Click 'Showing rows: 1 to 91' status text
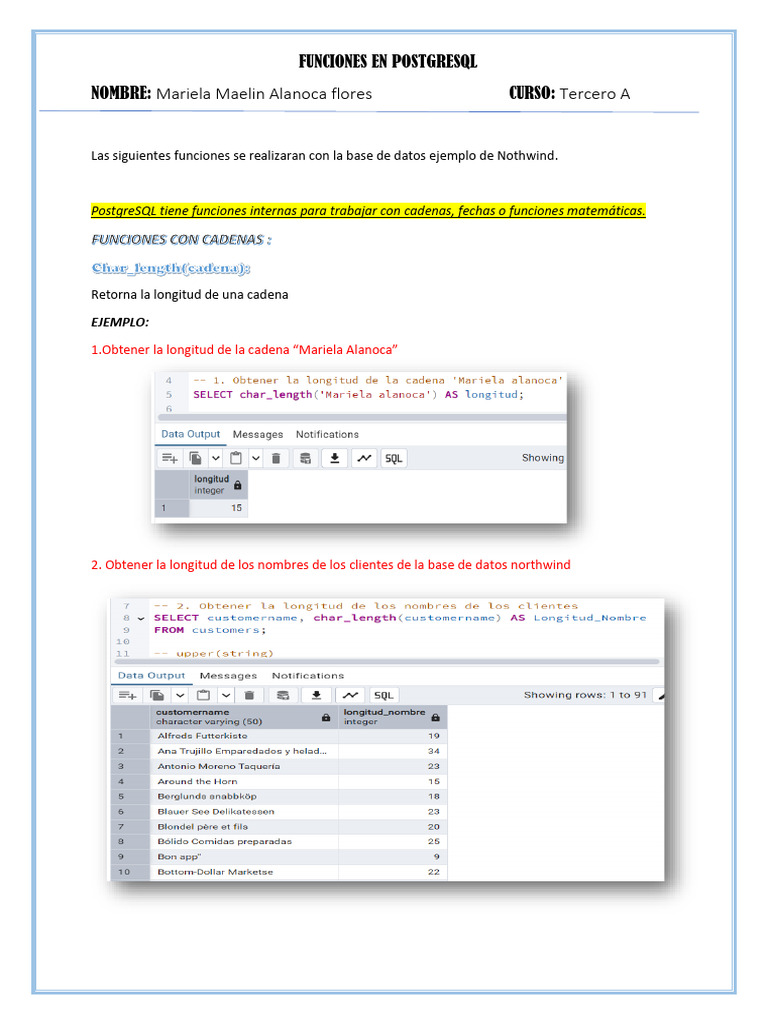Image resolution: width=768 pixels, height=1024 pixels. (x=585, y=696)
